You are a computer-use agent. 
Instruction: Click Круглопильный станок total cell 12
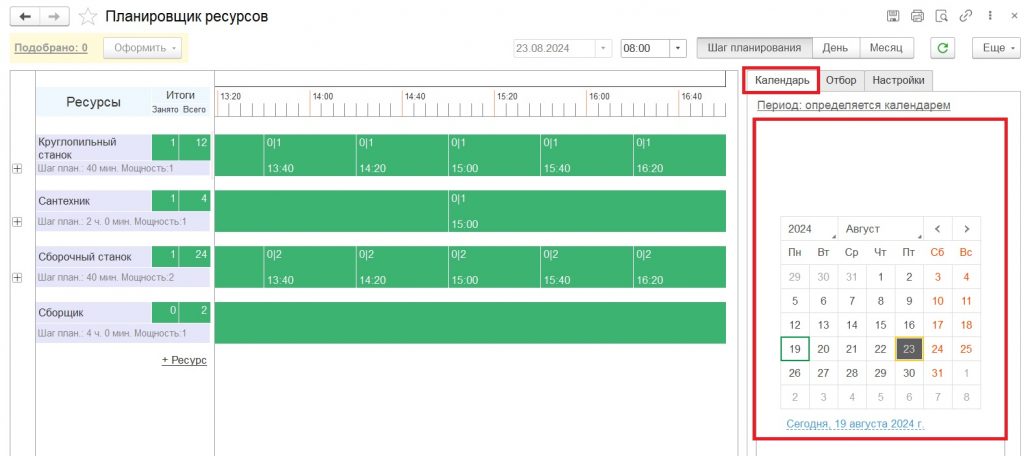pos(195,147)
